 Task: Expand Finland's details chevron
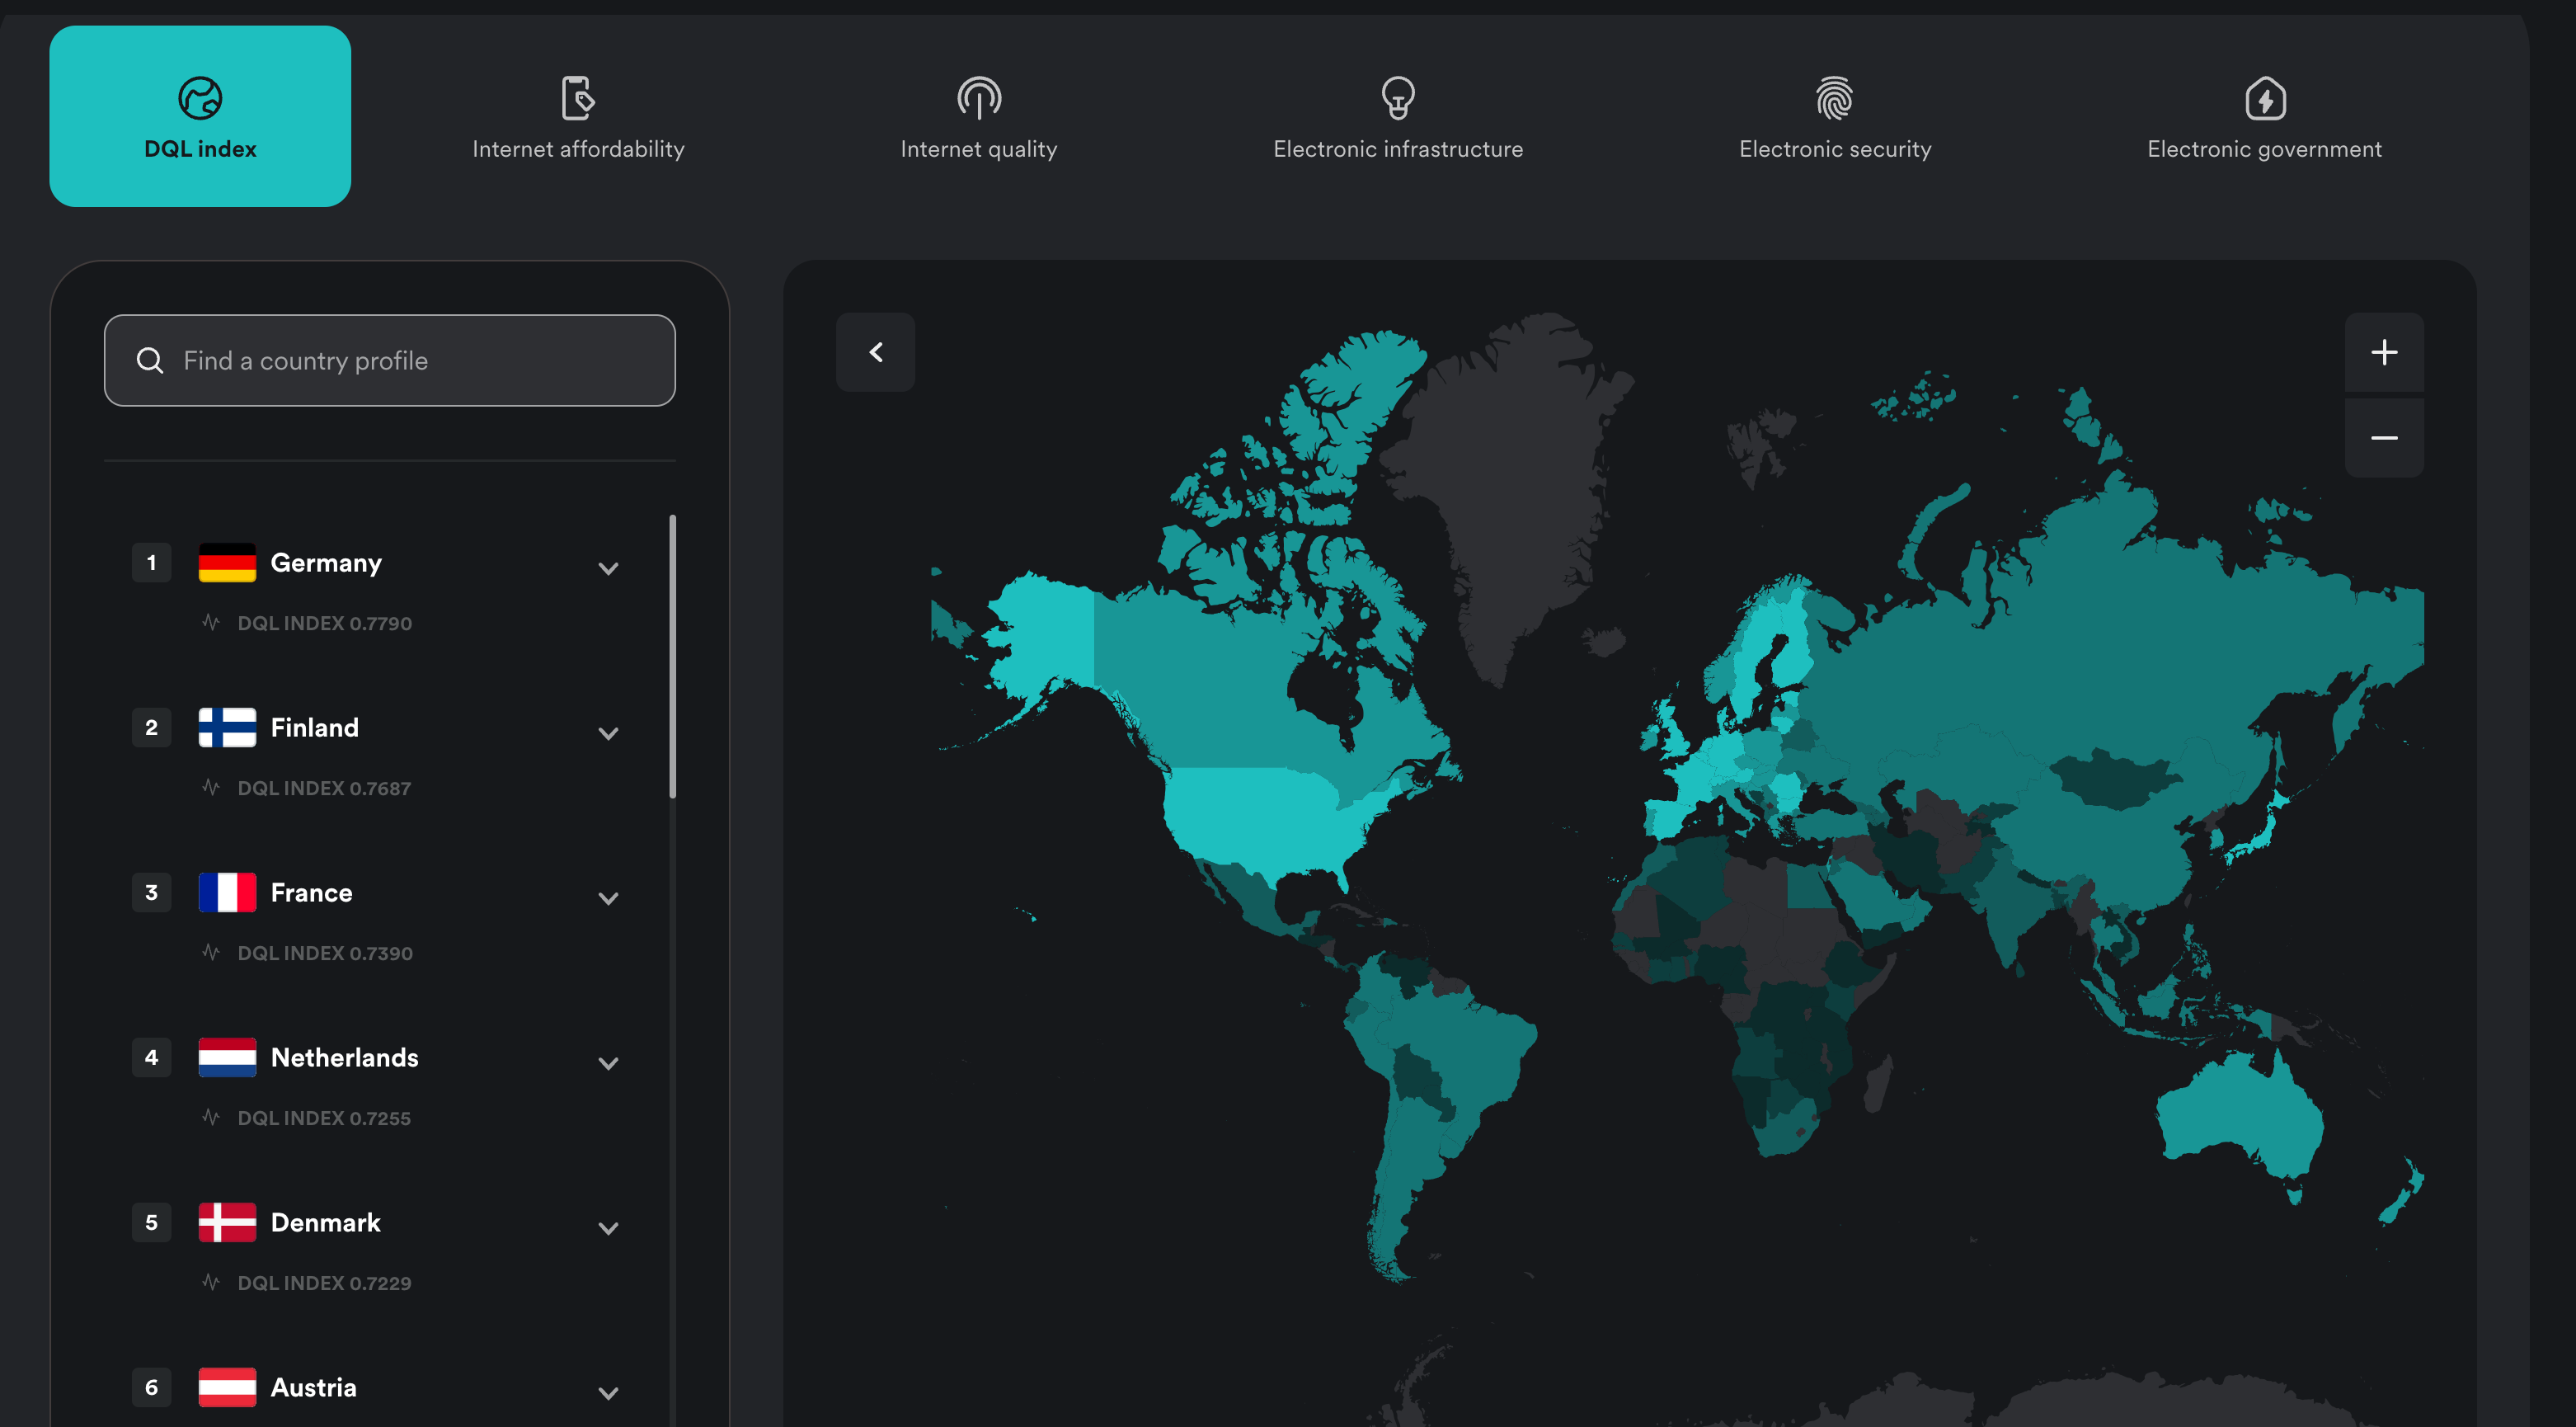[x=608, y=733]
